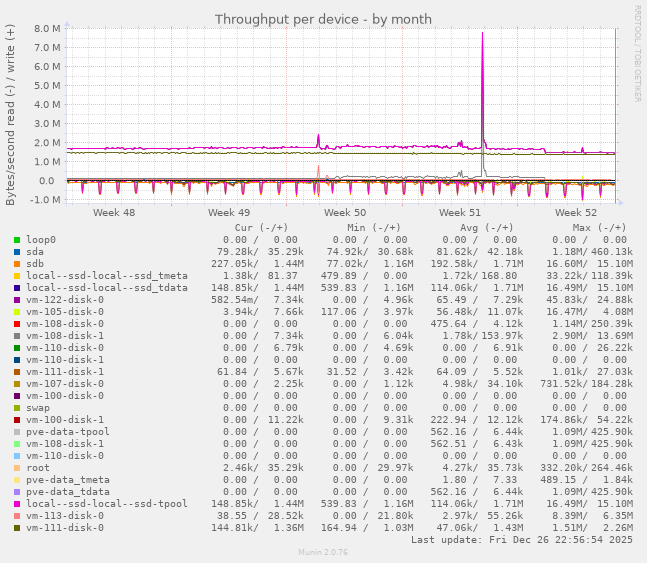Click the '7.66k' current write of vm-105-disk-0
Image resolution: width=647 pixels, height=563 pixels.
[288, 312]
